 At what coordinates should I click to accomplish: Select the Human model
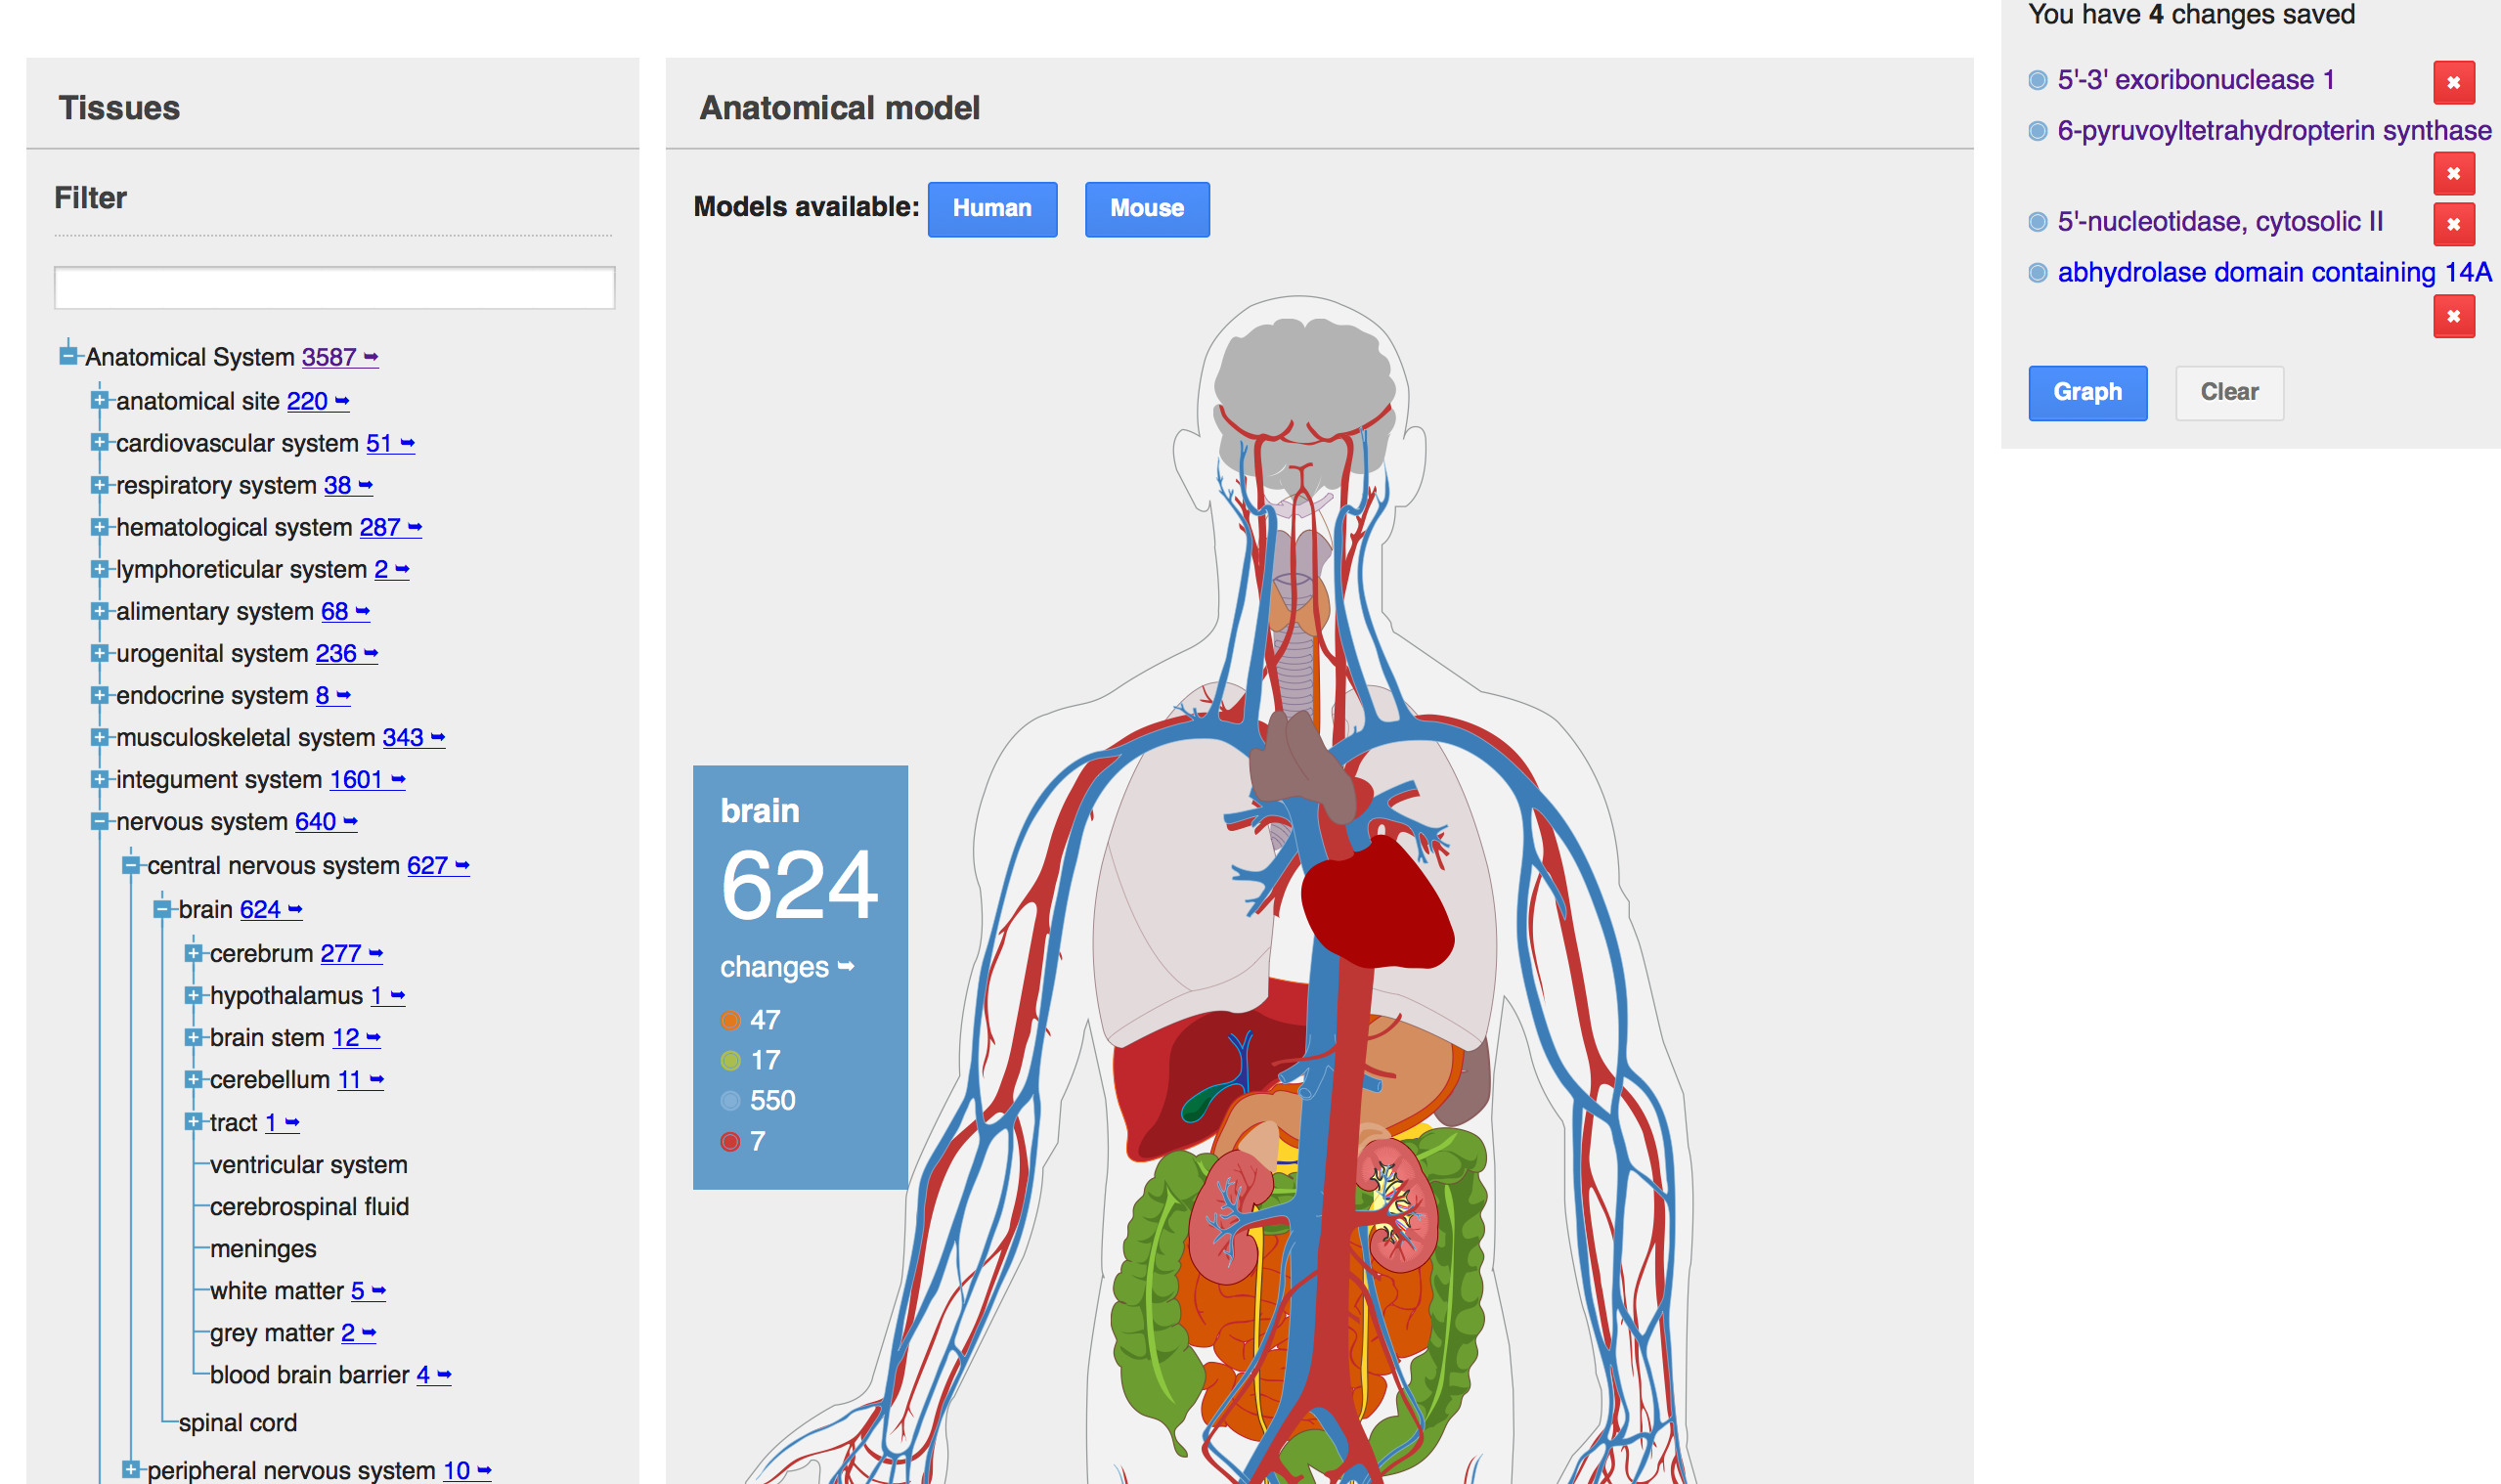(991, 209)
